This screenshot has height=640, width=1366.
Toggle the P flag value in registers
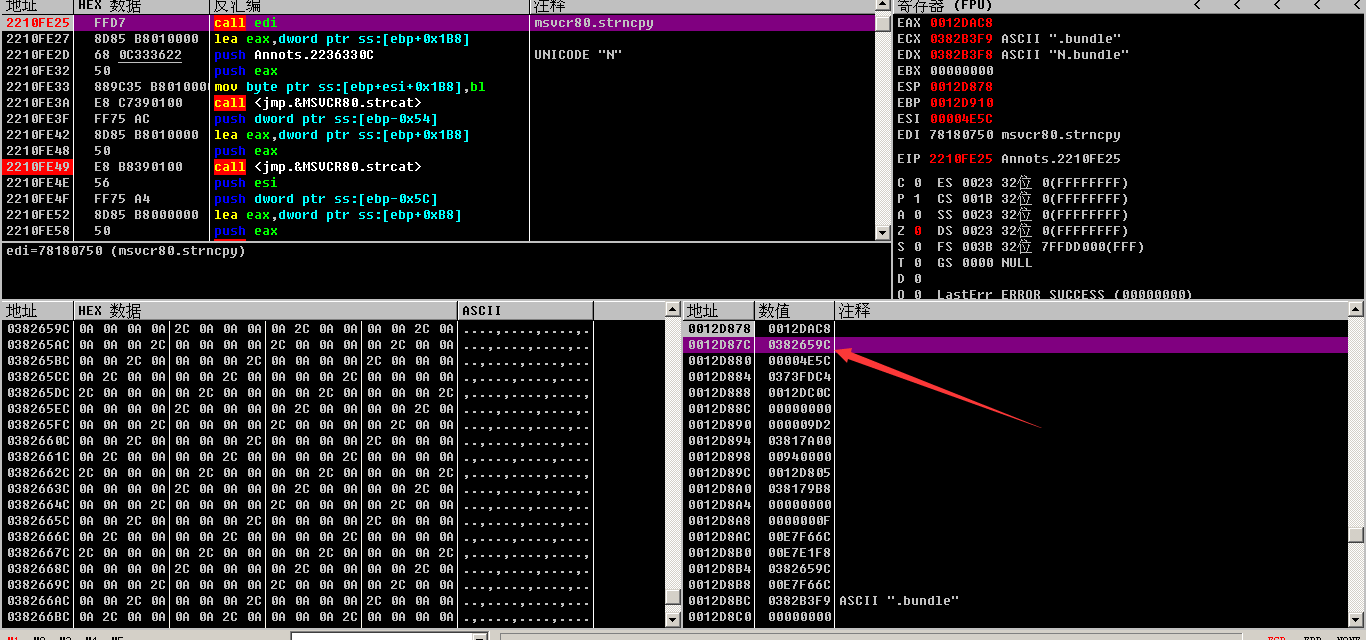[918, 199]
